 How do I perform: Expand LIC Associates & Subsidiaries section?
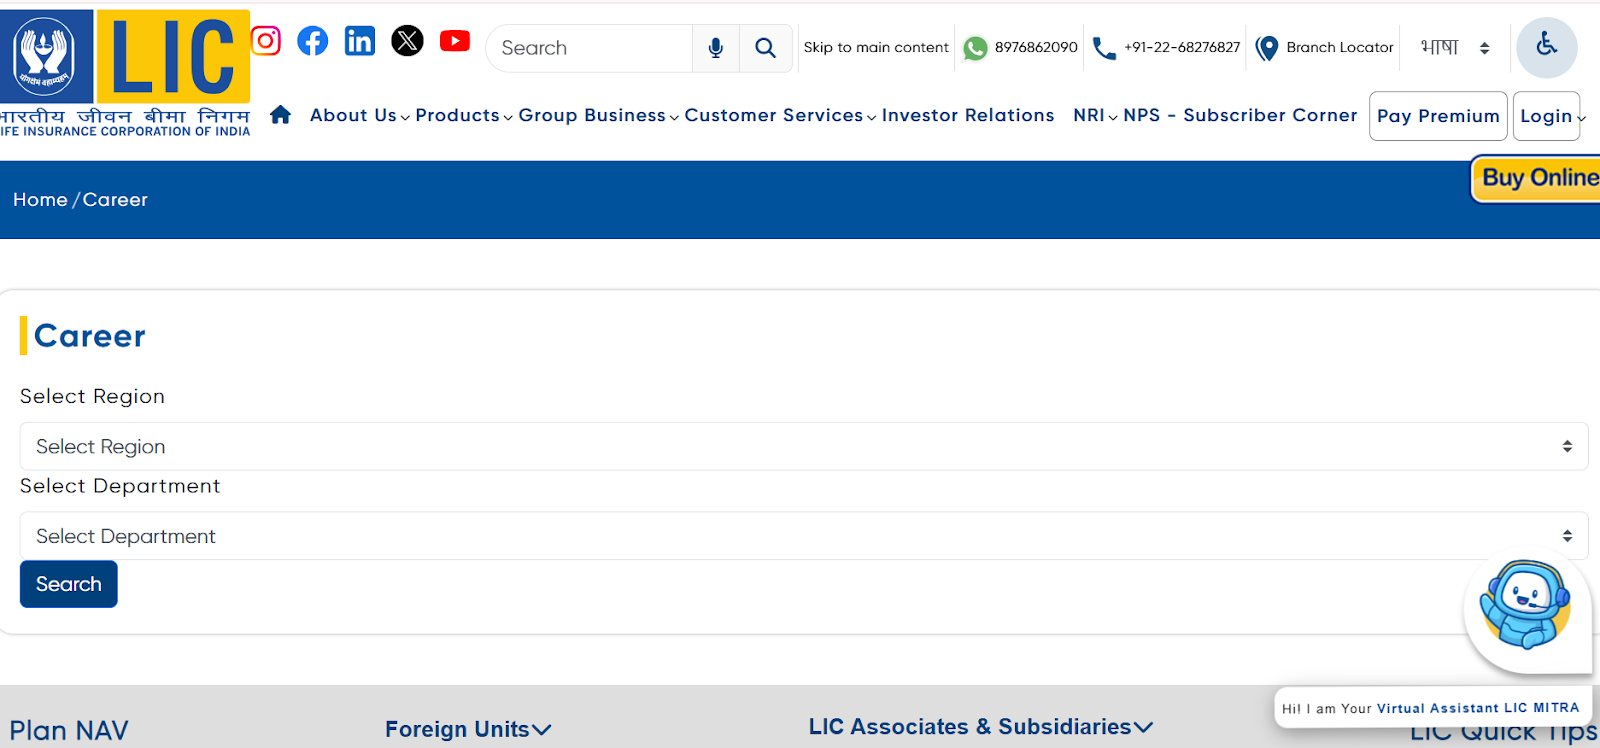click(x=981, y=727)
